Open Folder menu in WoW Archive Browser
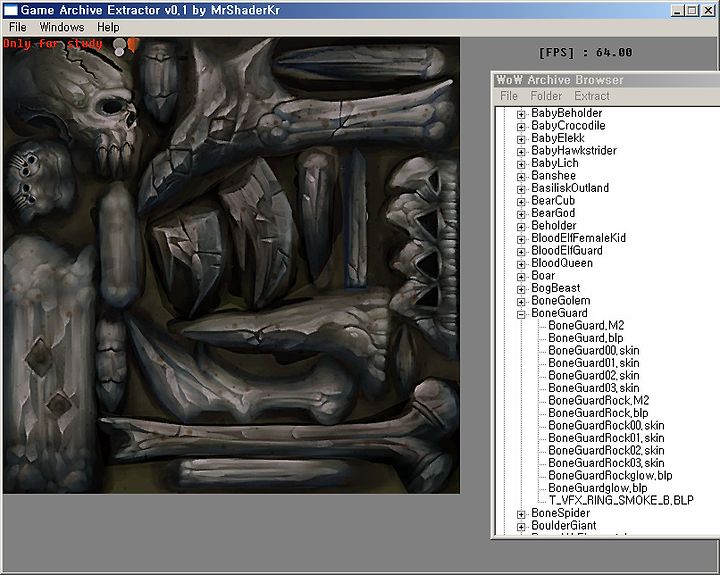720x575 pixels. (546, 96)
